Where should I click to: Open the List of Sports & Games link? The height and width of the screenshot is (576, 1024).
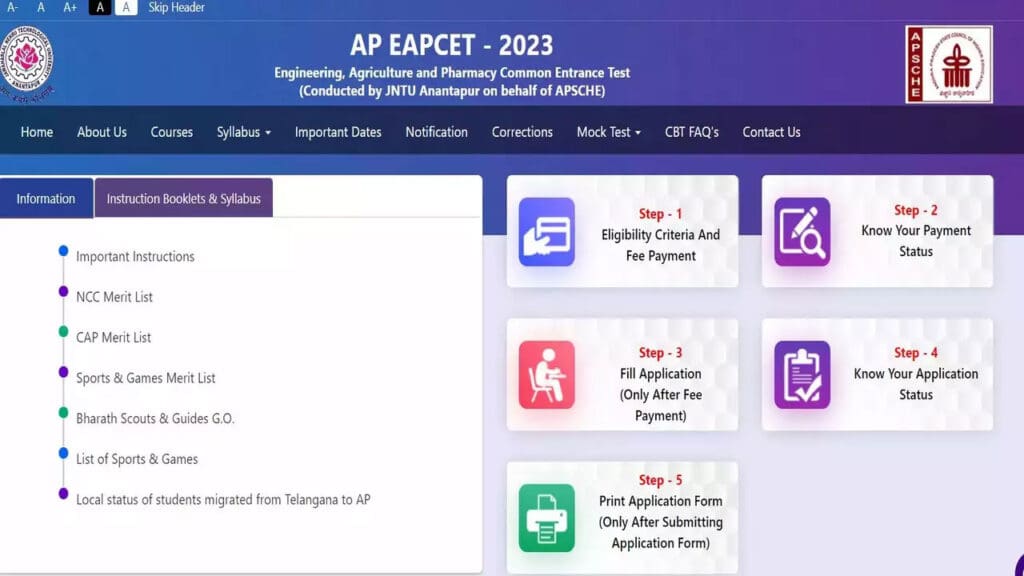(137, 459)
